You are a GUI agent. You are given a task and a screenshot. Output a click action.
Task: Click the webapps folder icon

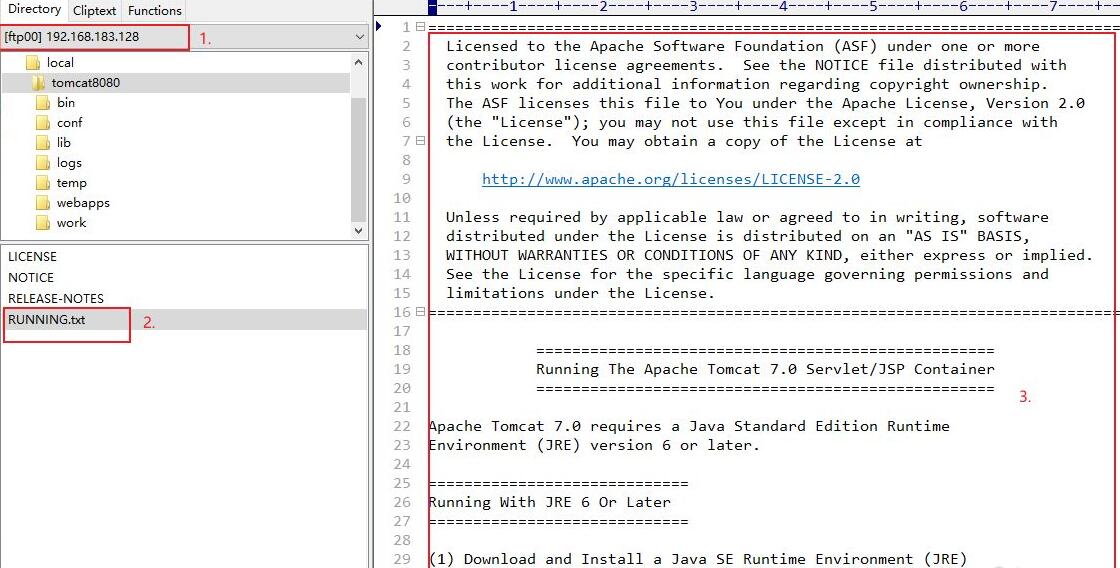point(43,202)
